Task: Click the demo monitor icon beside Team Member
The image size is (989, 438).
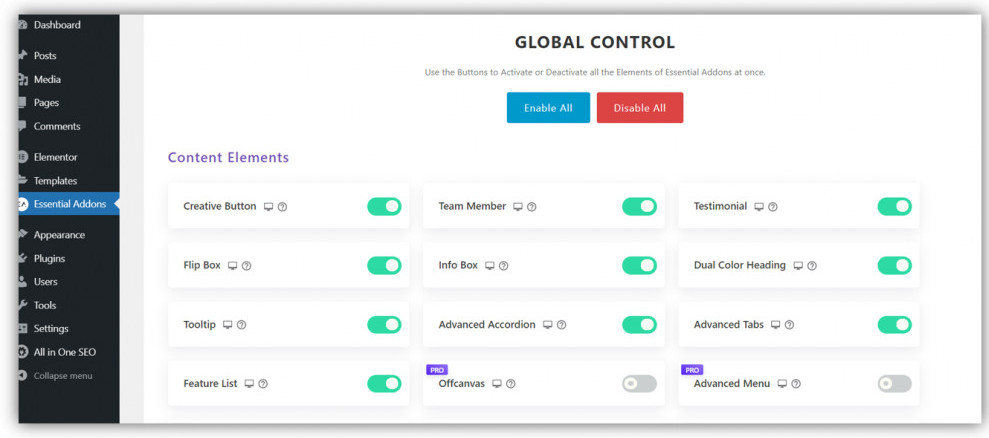Action: [518, 206]
